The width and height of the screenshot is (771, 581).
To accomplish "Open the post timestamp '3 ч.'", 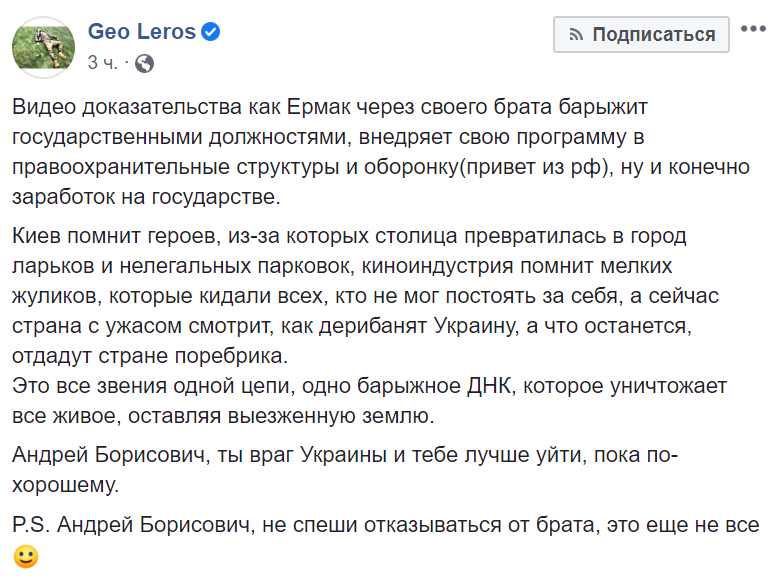I will pos(102,63).
